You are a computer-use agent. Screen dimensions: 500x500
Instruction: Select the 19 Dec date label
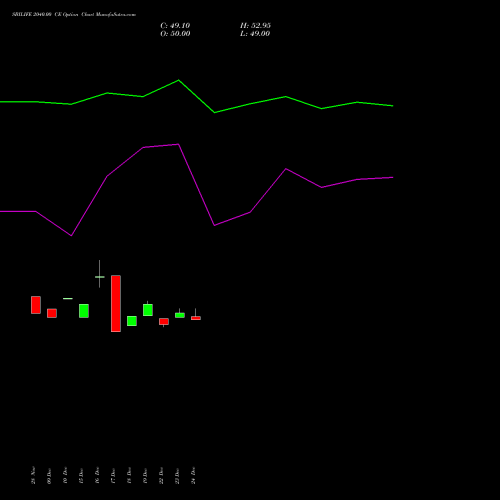pyautogui.click(x=145, y=476)
